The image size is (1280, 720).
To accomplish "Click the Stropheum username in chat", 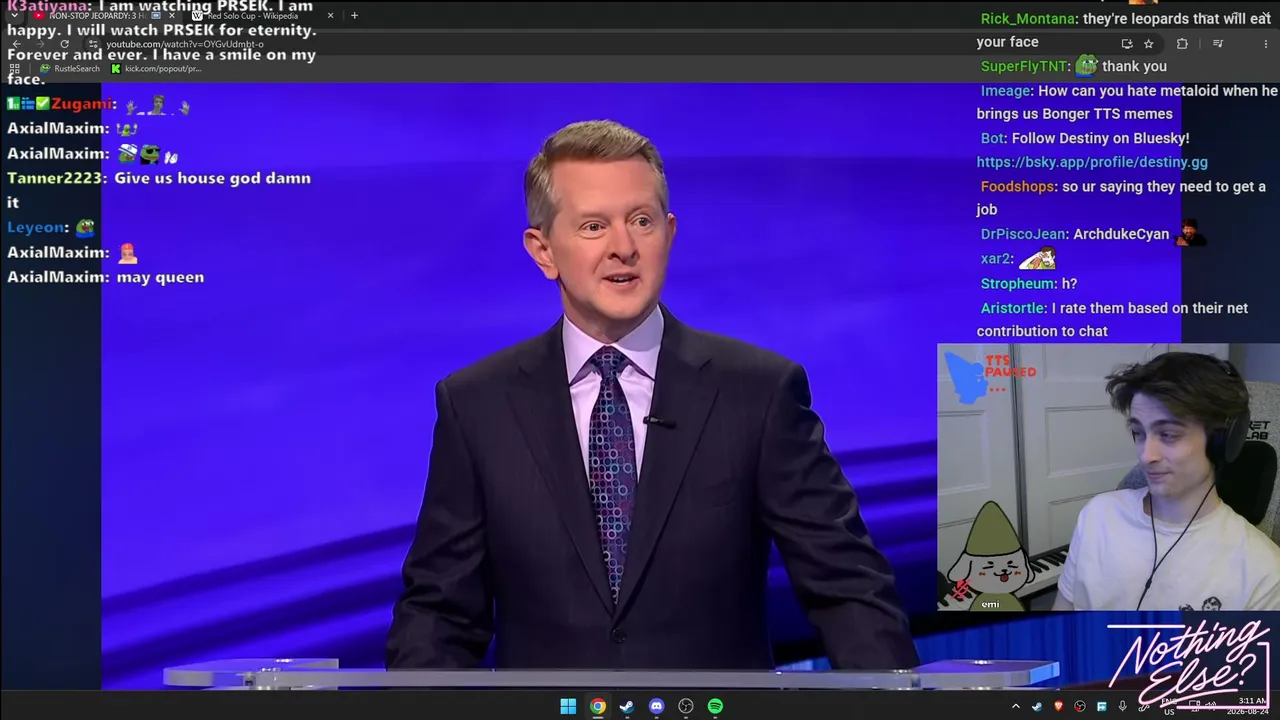I will point(1017,284).
